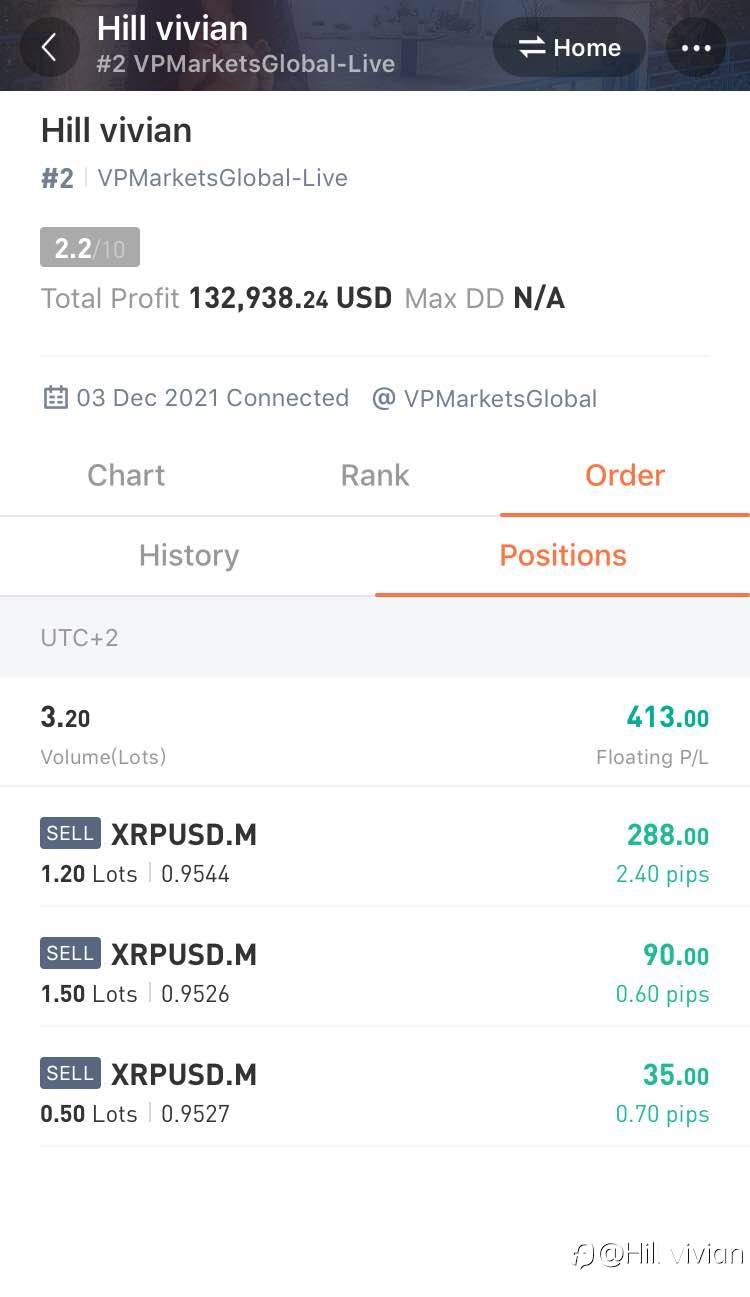The width and height of the screenshot is (750, 1297).
Task: Tap the VPMarketsGlobal broker link
Action: [x=500, y=398]
